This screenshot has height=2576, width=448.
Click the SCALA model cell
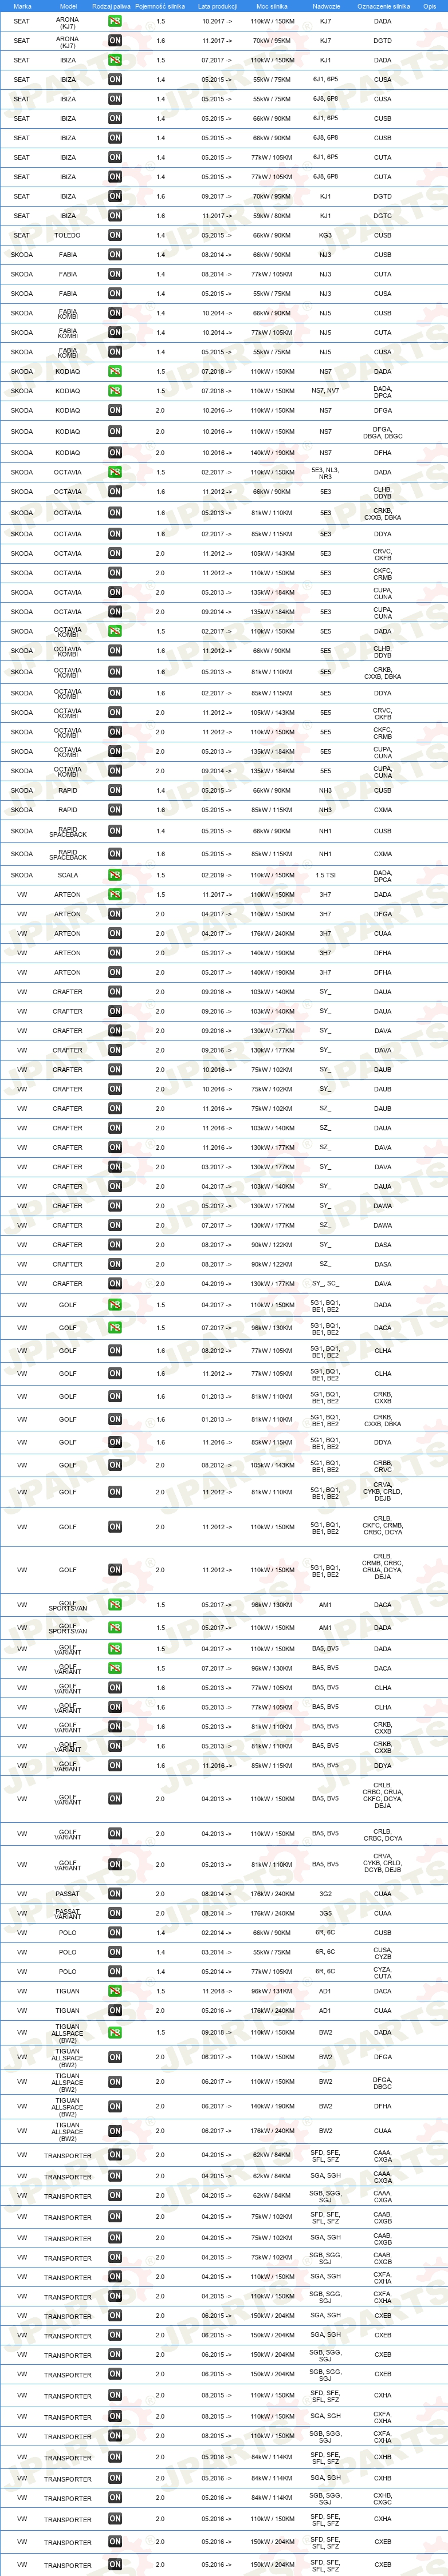67,875
